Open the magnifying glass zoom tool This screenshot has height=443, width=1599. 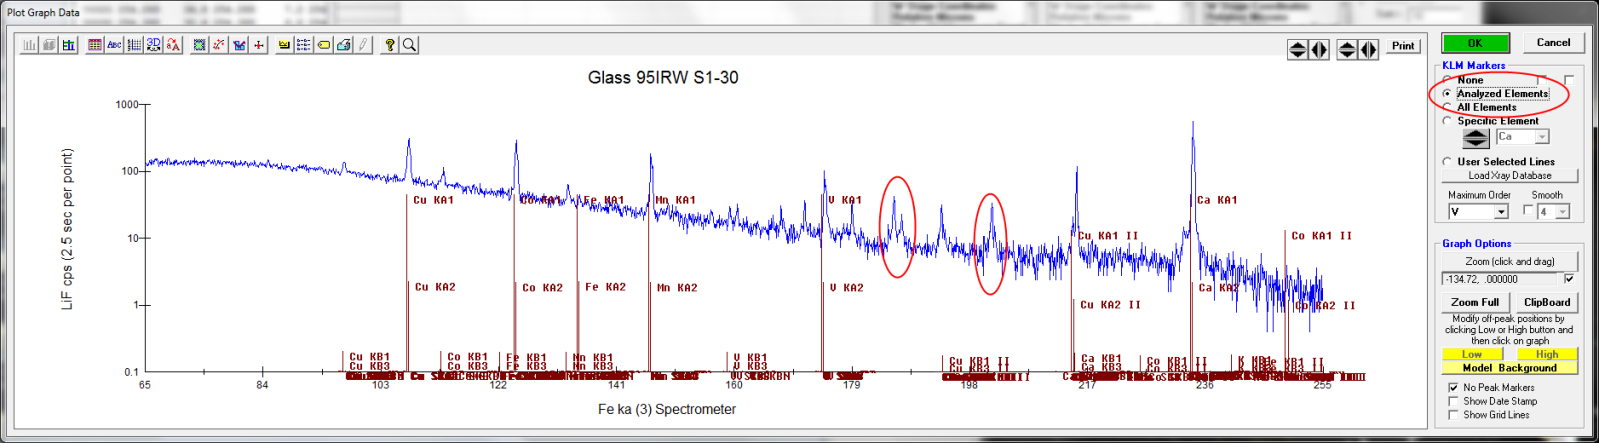pos(409,45)
